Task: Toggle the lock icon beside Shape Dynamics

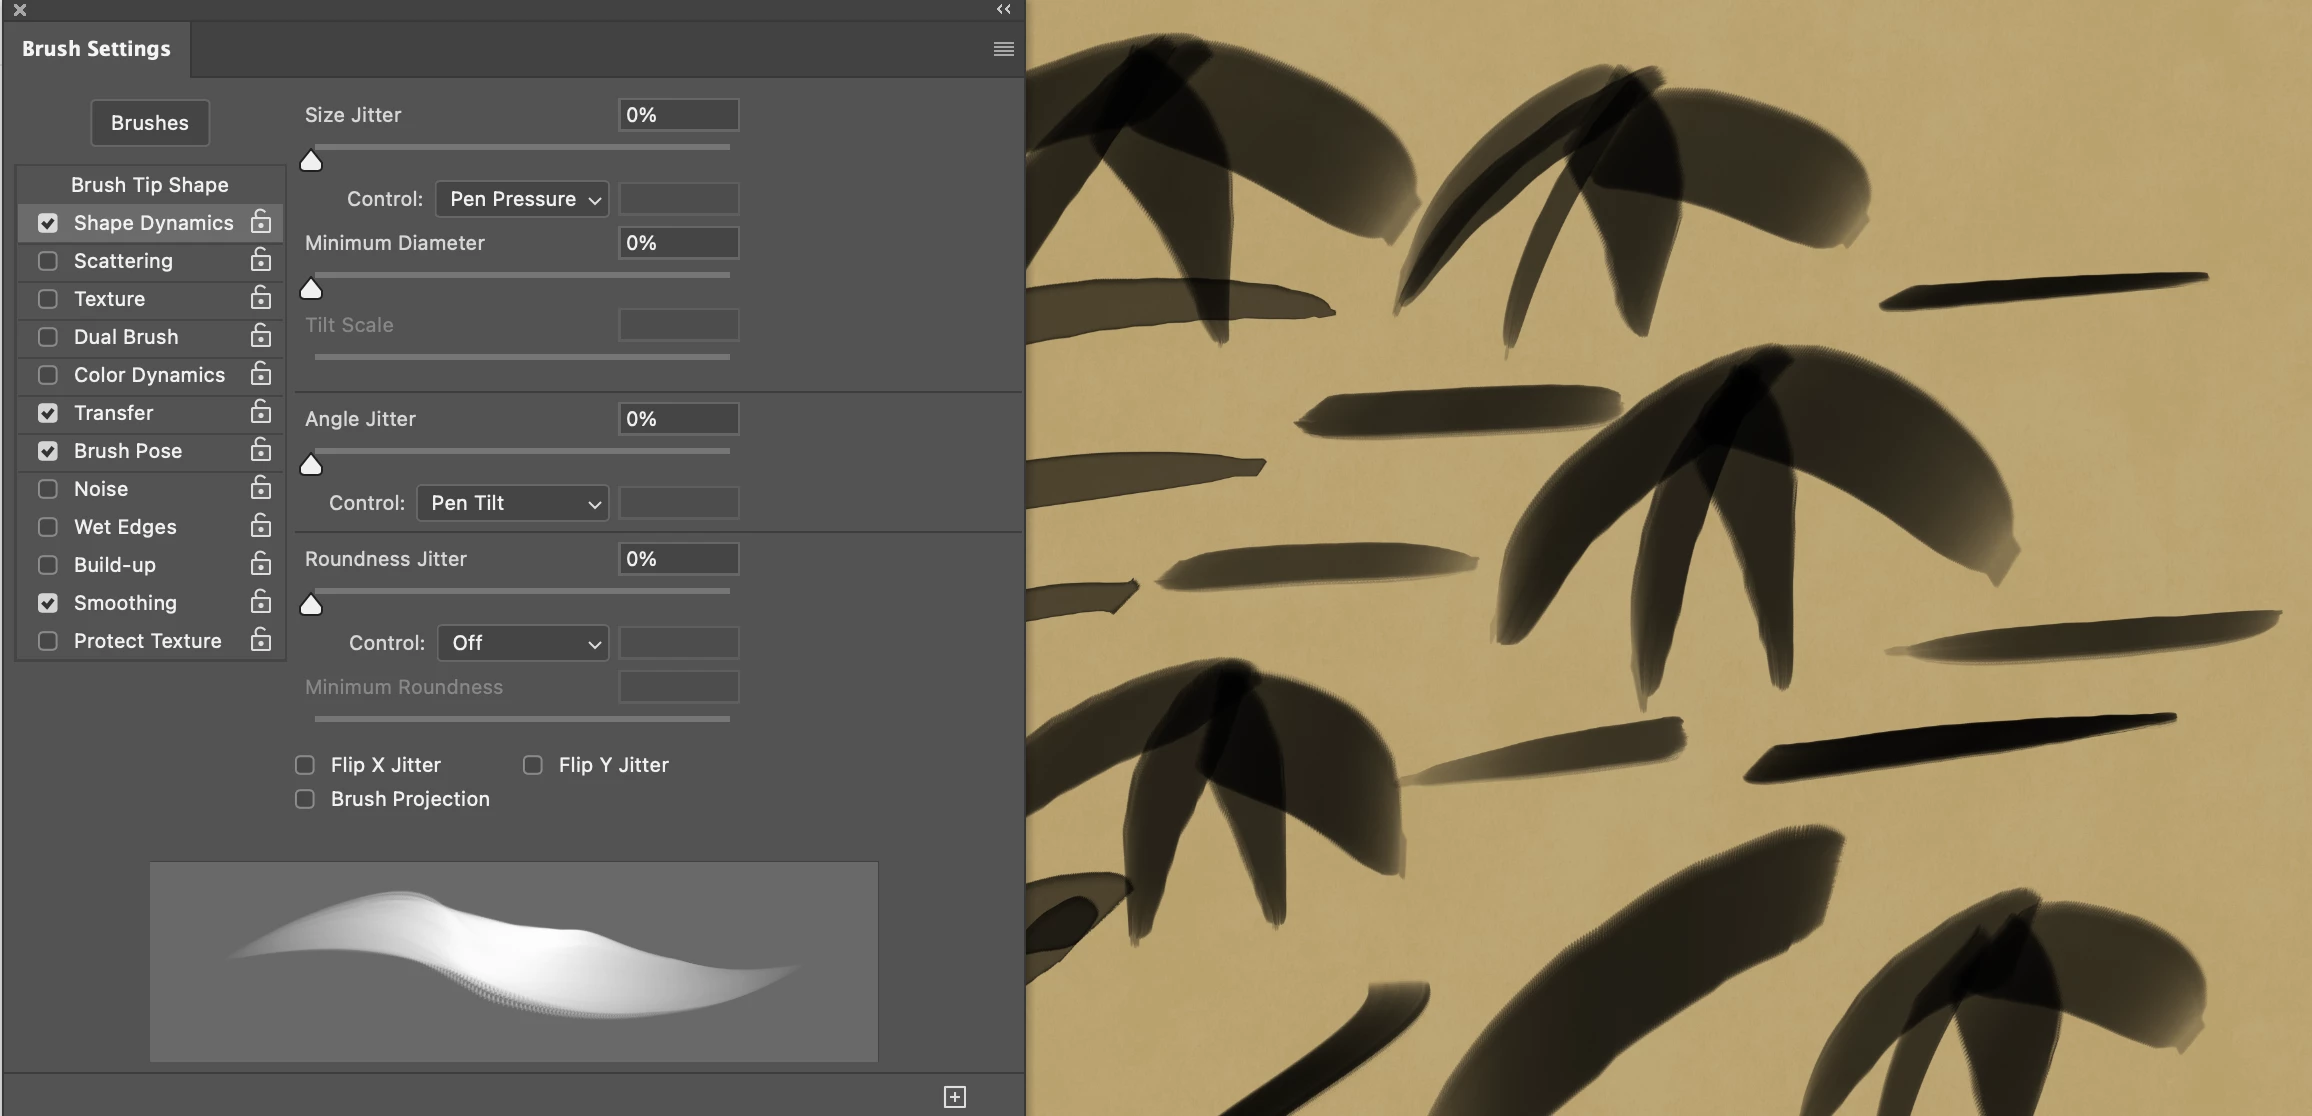Action: [x=261, y=222]
